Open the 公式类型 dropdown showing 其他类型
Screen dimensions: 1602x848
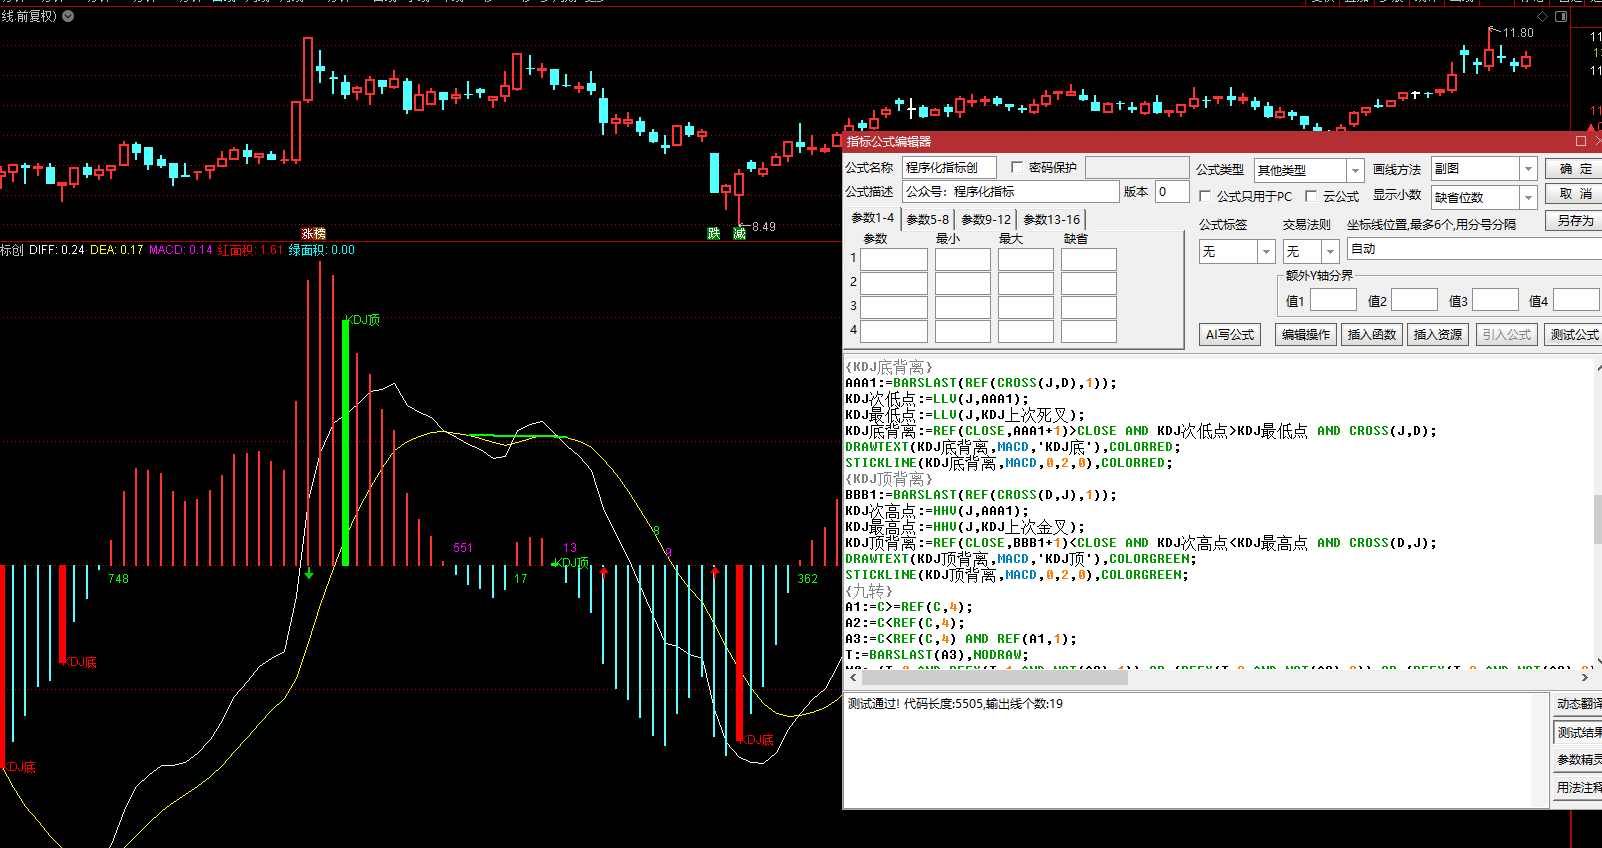click(1355, 171)
